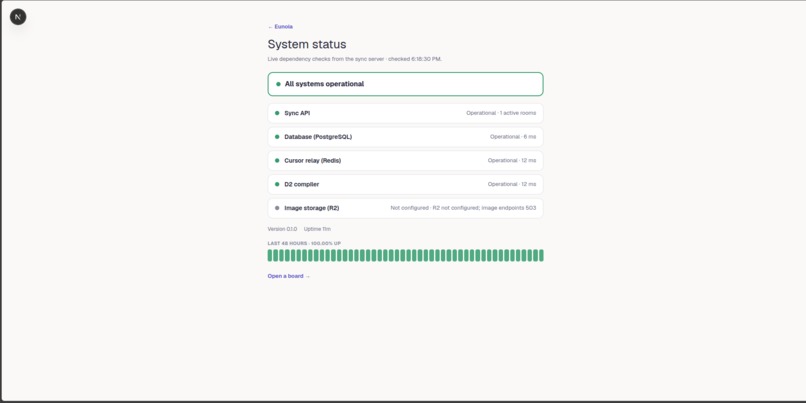The width and height of the screenshot is (806, 403).
Task: Open the Next.js dev tools badge
Action: tap(18, 17)
